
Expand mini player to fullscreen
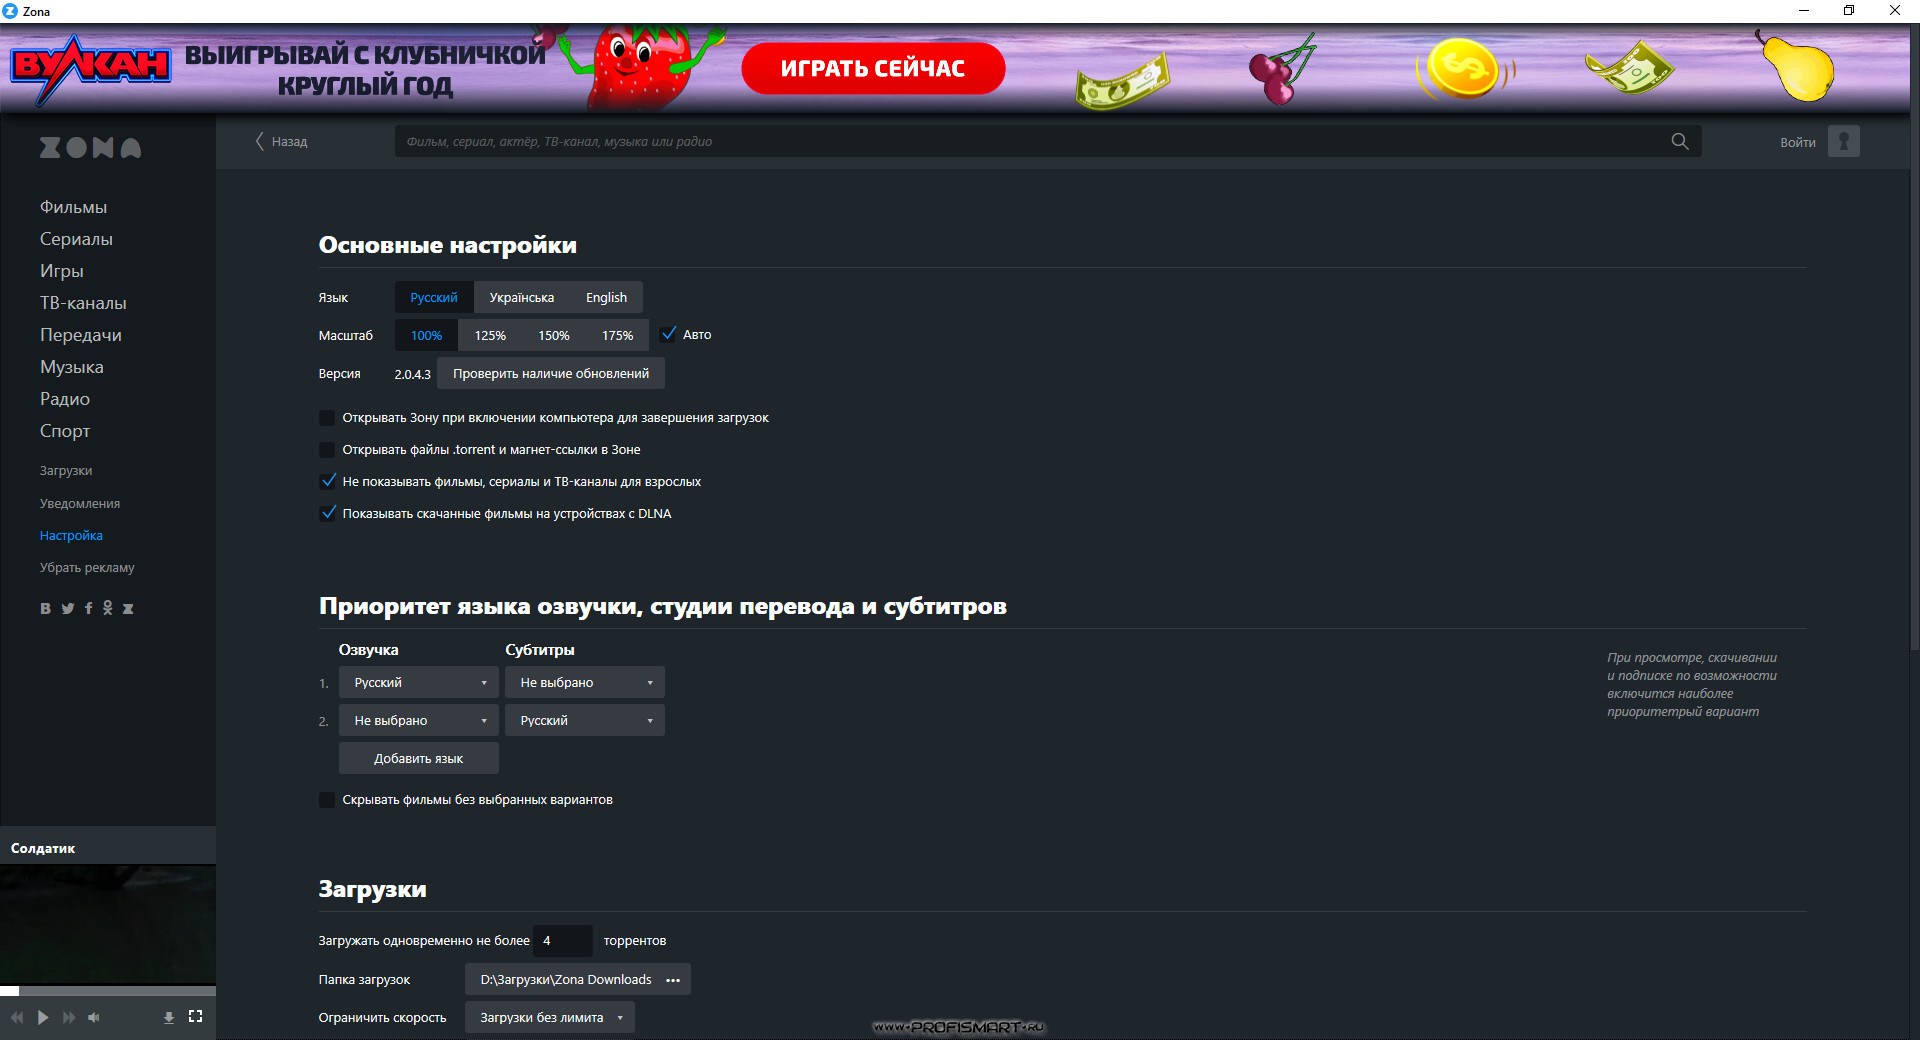[195, 1016]
